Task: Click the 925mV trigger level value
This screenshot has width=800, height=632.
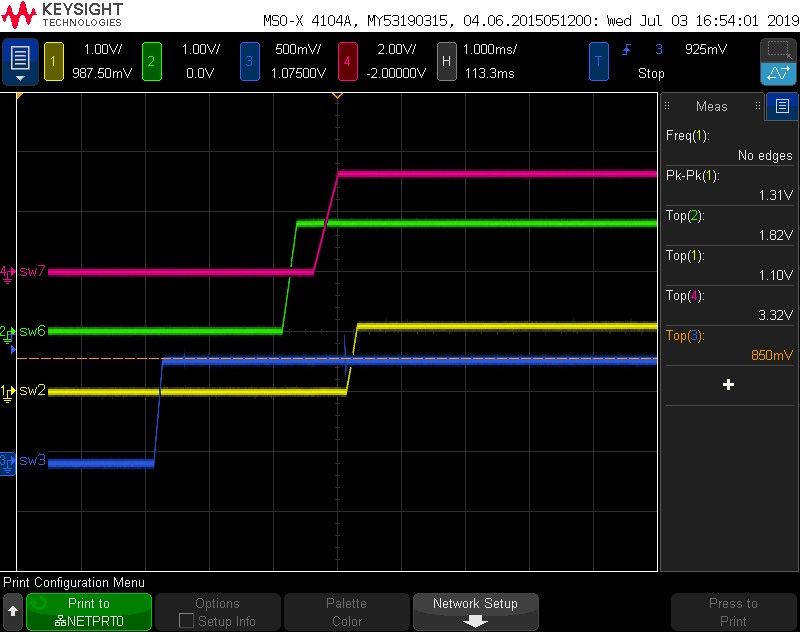Action: 706,49
